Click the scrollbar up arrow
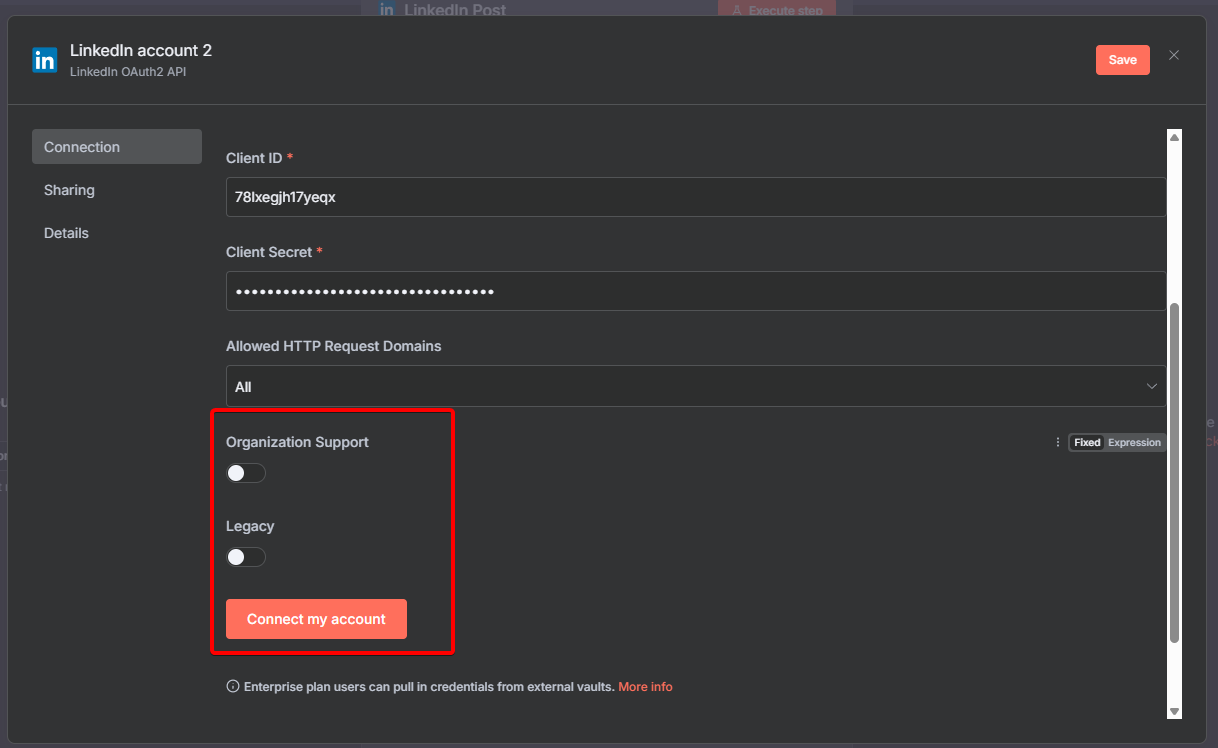The height and width of the screenshot is (748, 1218). click(x=1175, y=137)
